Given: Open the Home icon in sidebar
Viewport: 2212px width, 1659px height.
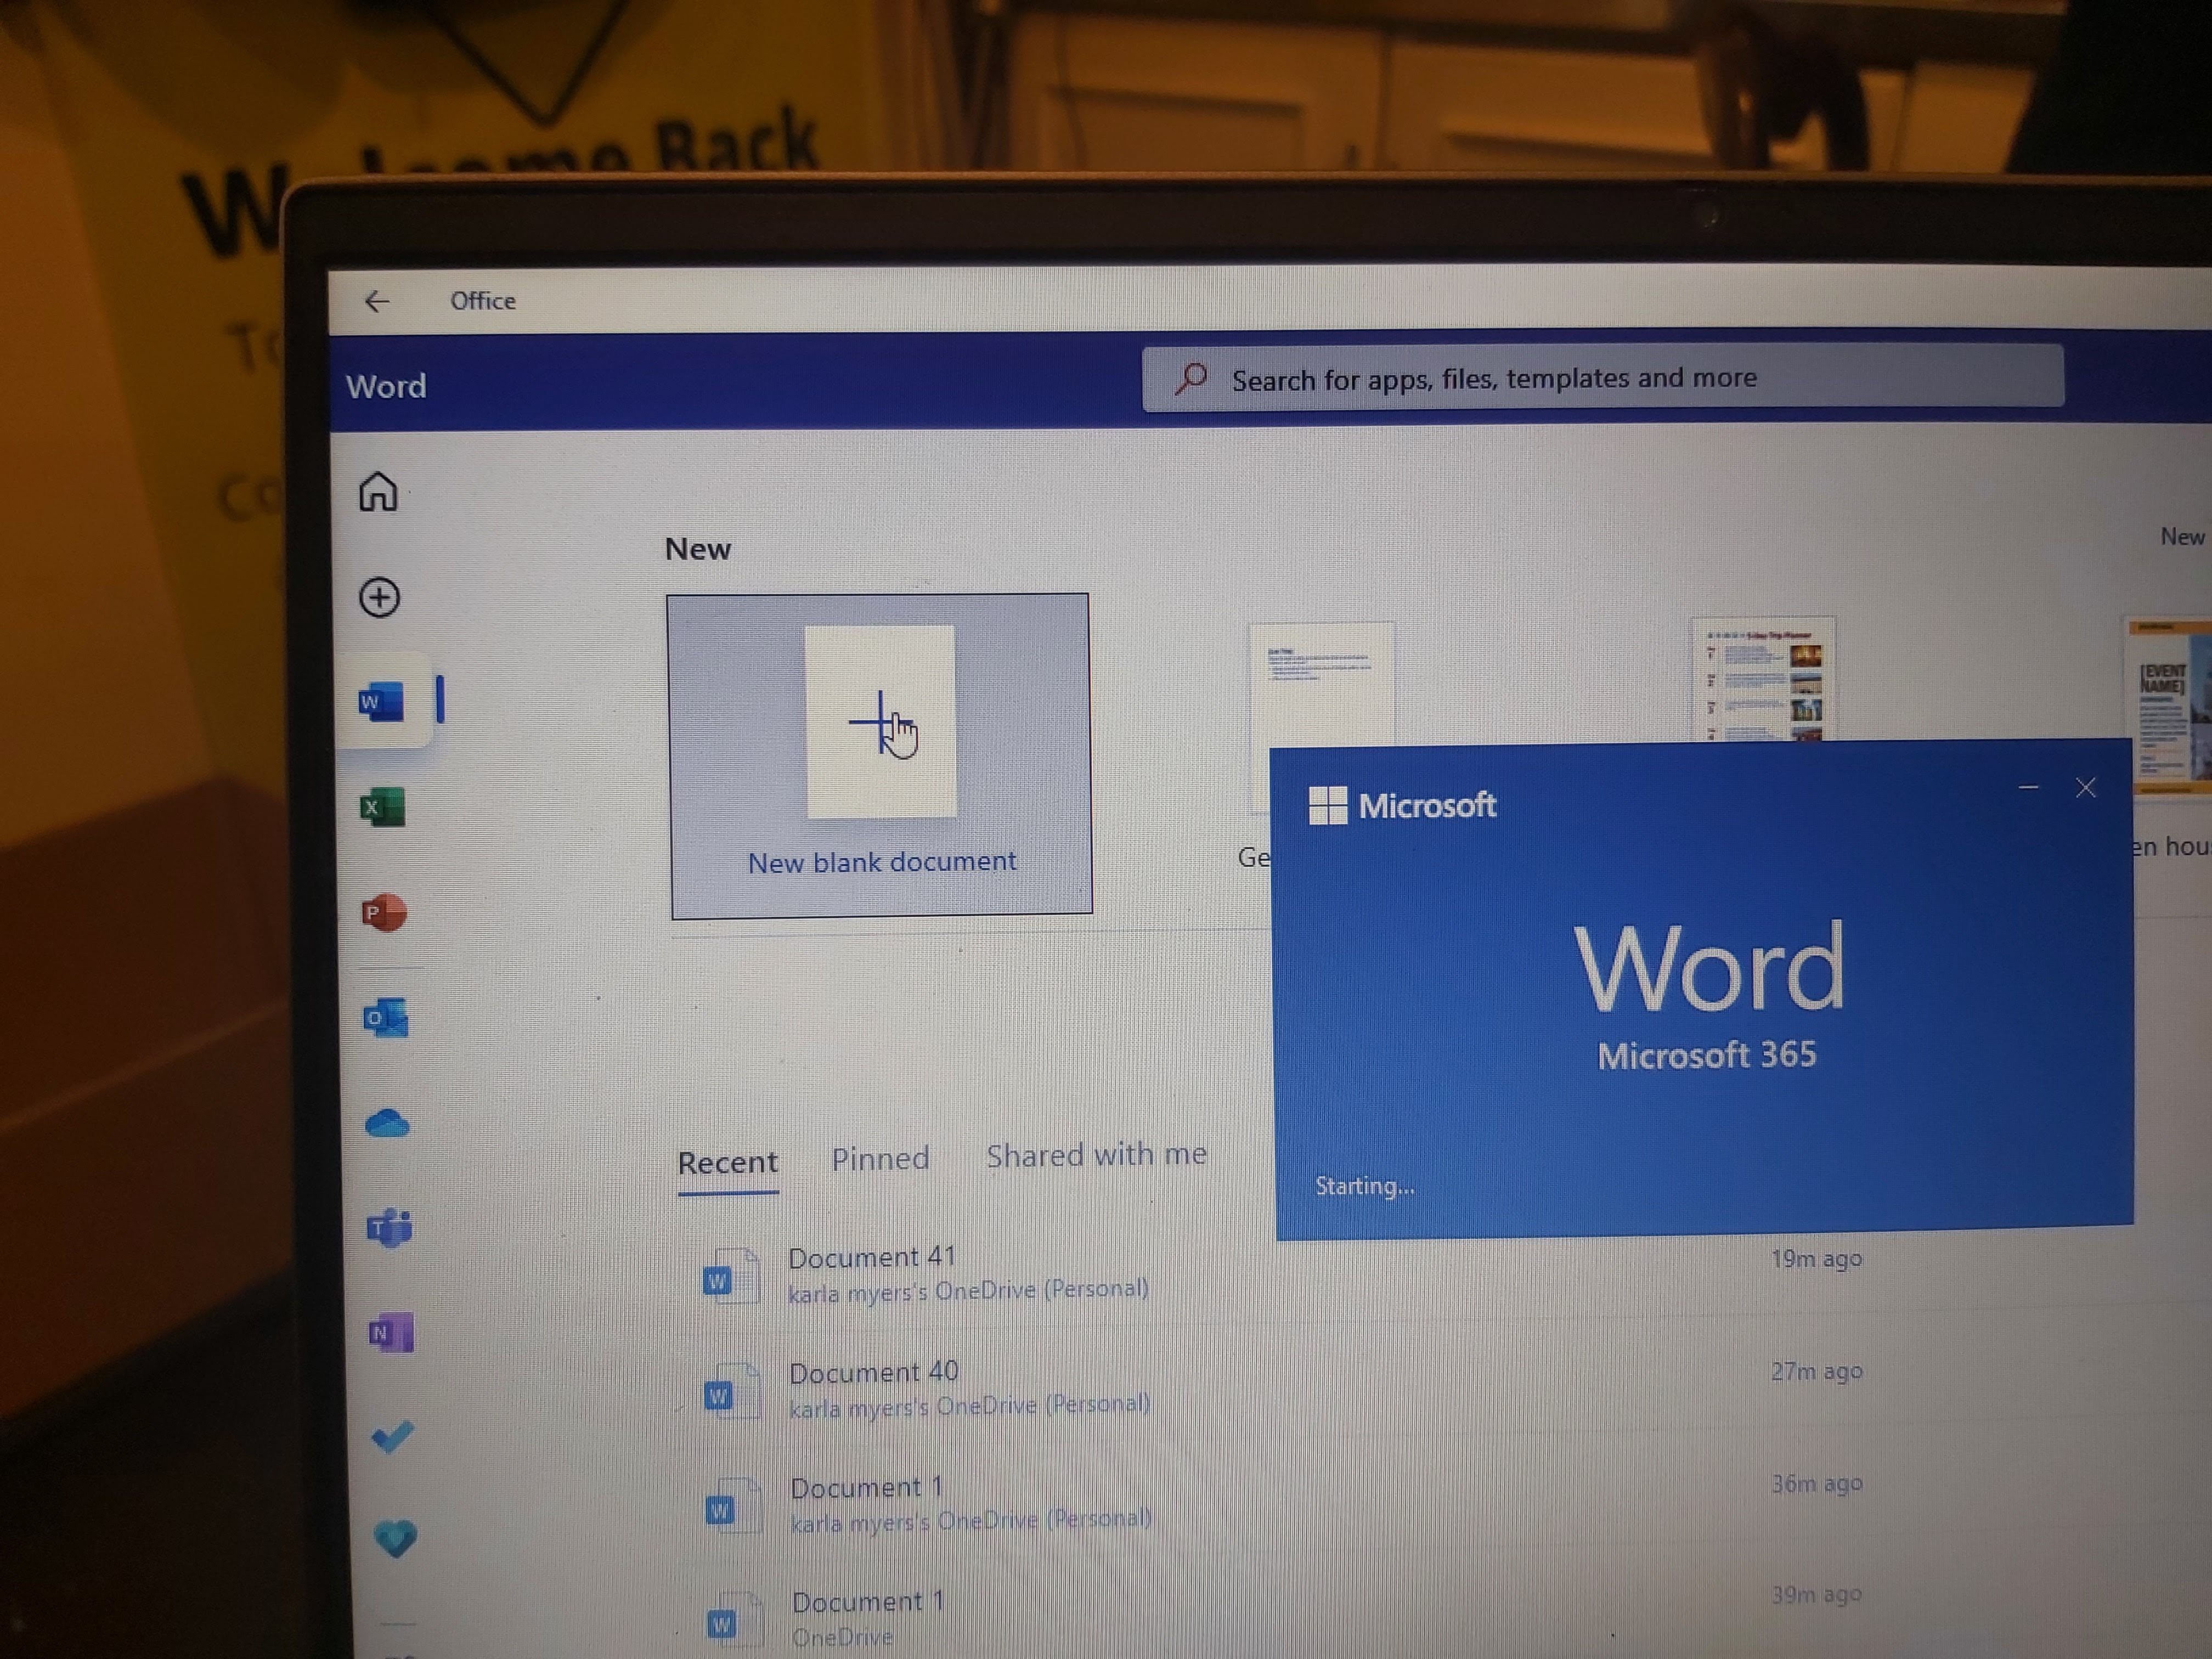Looking at the screenshot, I should click(x=379, y=492).
